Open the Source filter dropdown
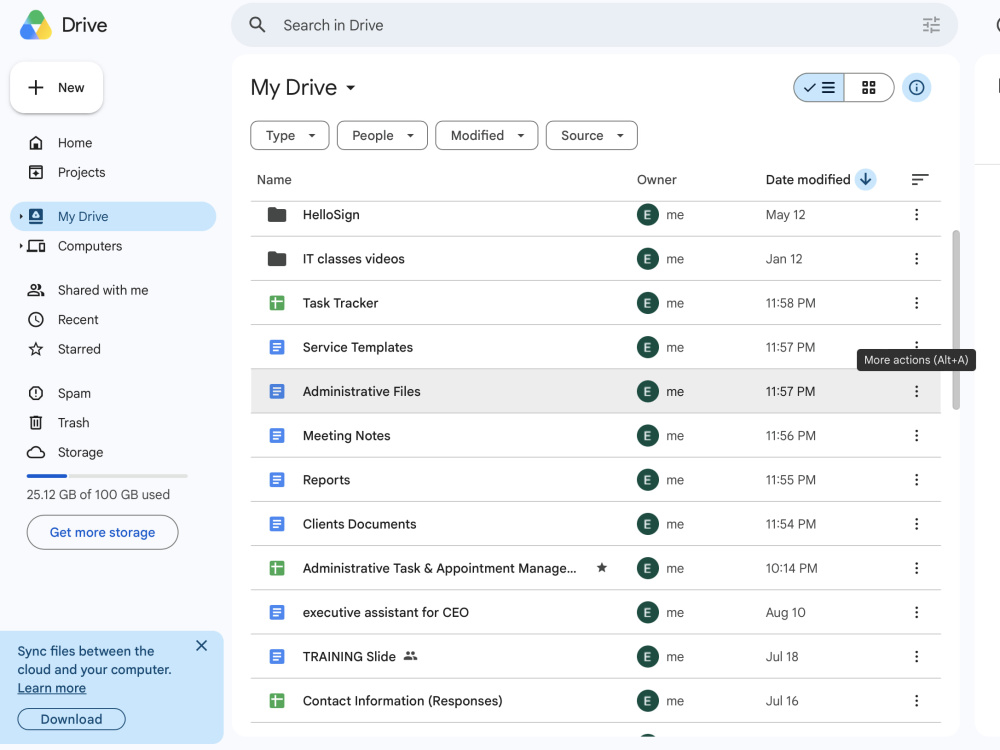 [x=591, y=135]
